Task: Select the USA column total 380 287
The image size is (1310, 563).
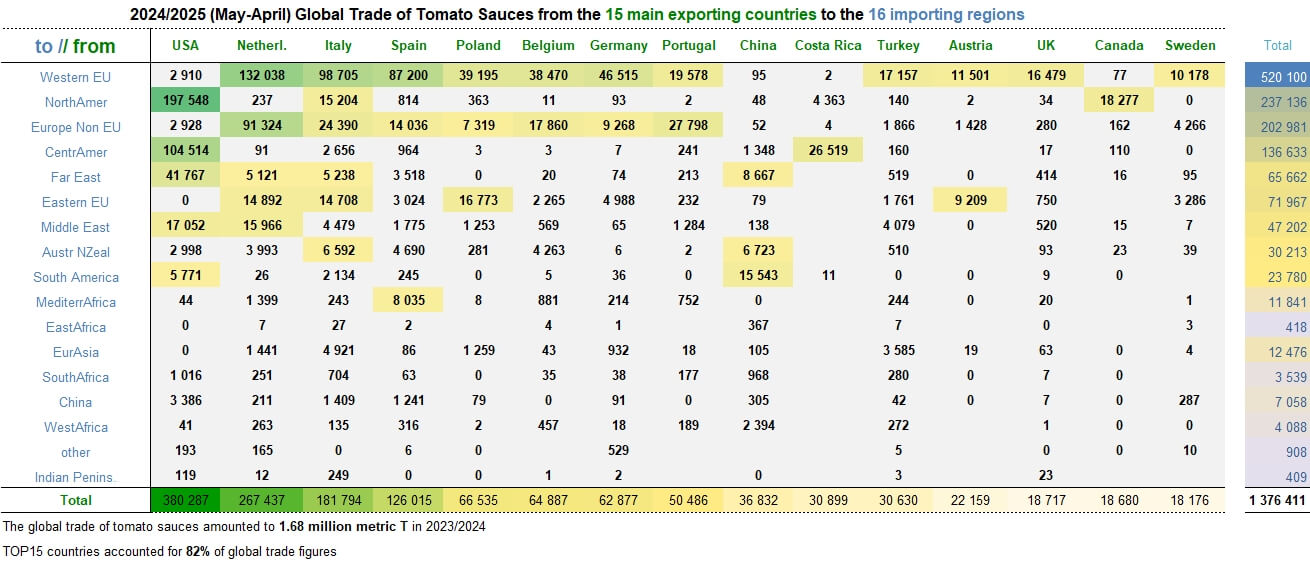Action: click(x=185, y=500)
